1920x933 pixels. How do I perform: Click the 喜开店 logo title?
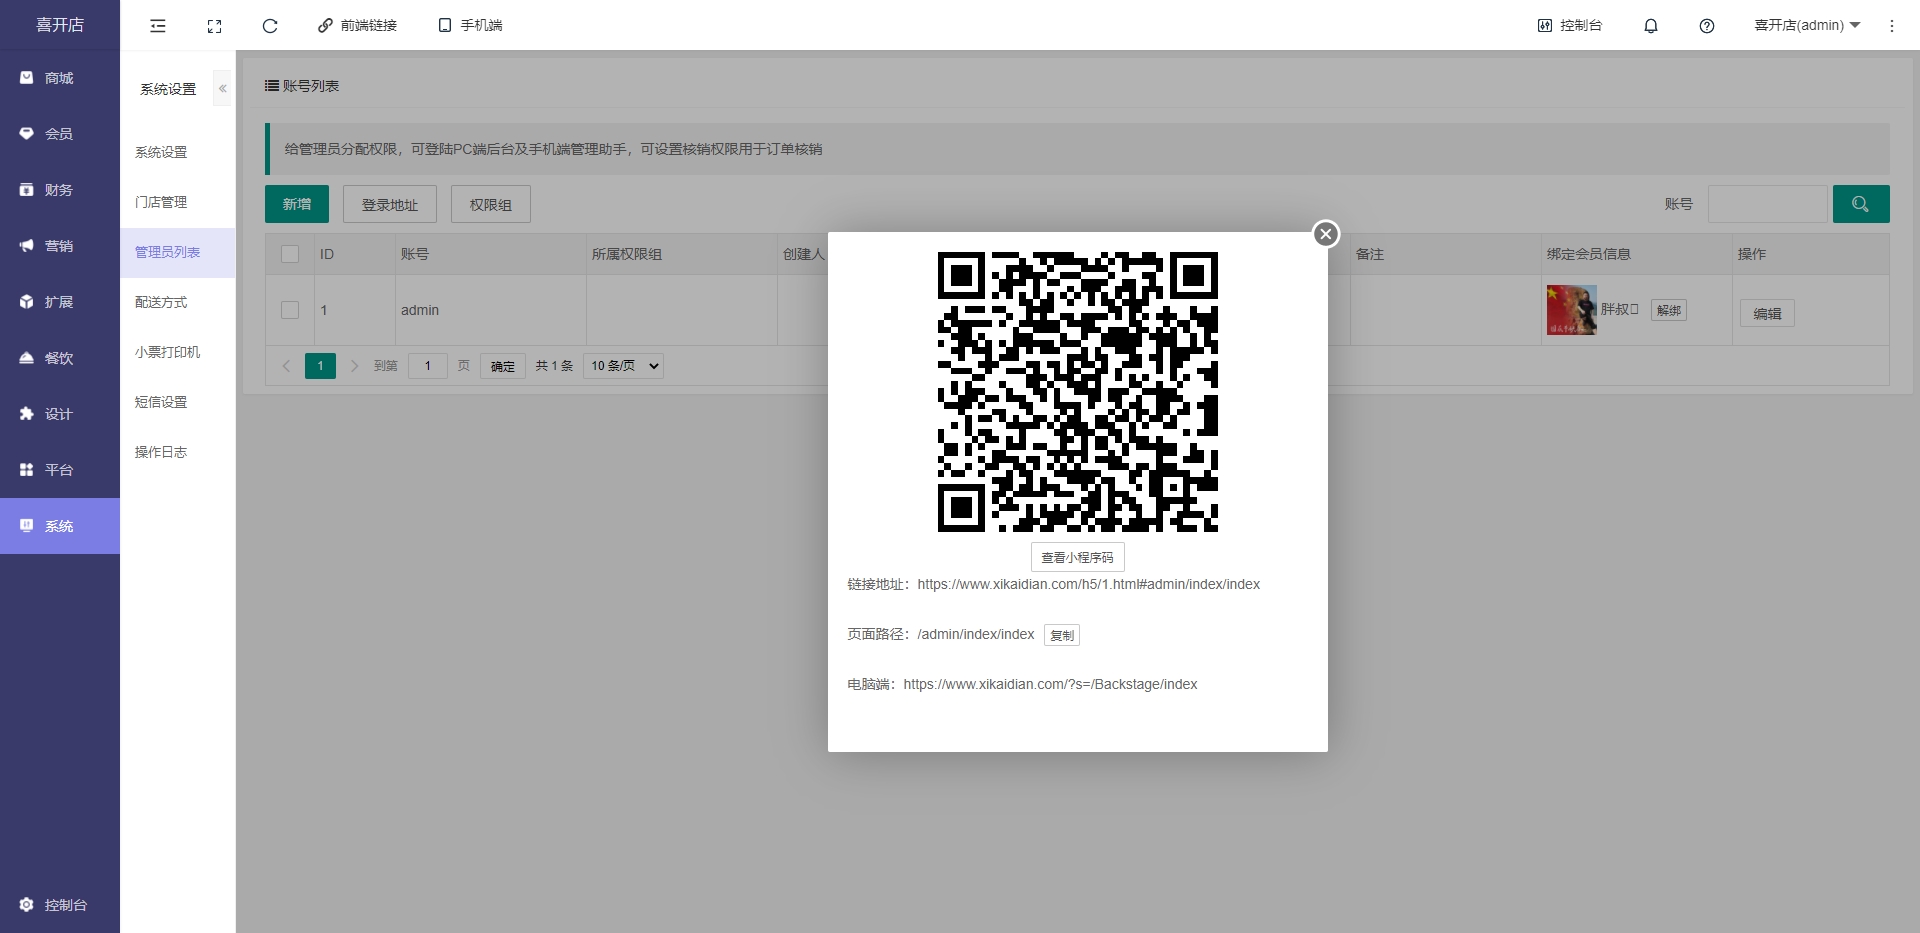point(60,25)
